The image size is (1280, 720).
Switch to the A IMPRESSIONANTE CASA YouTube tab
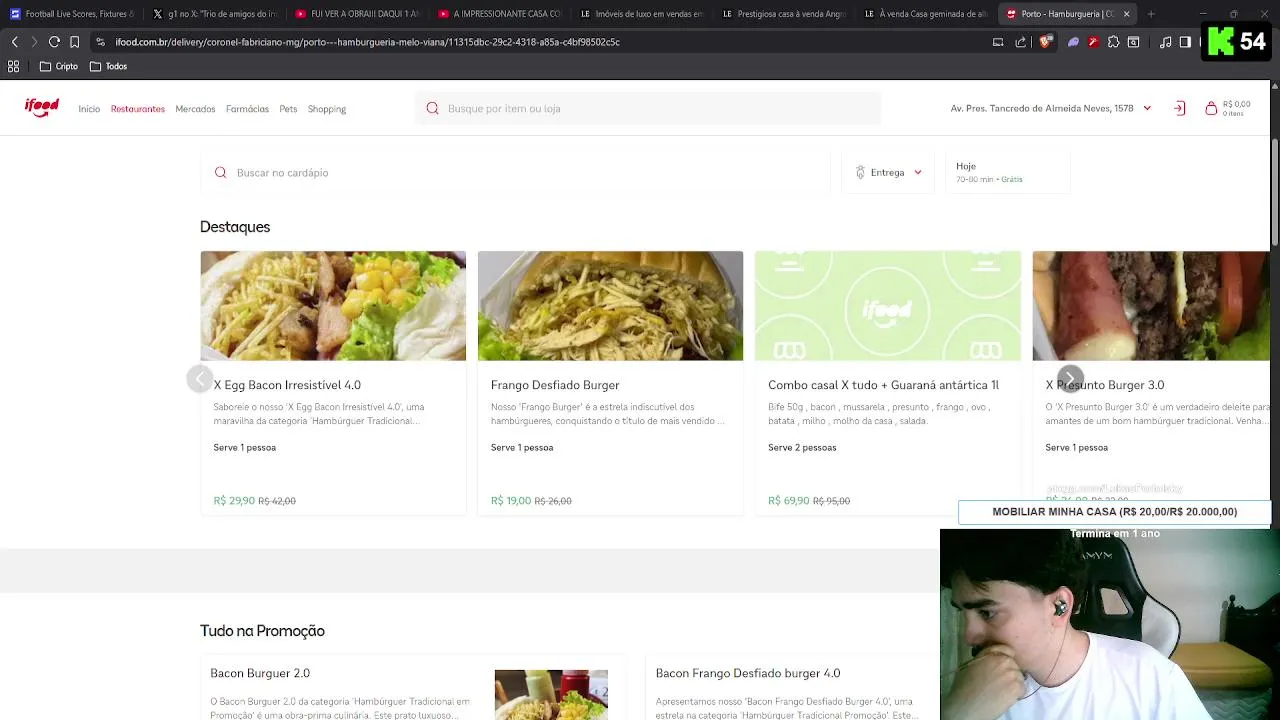pos(499,14)
